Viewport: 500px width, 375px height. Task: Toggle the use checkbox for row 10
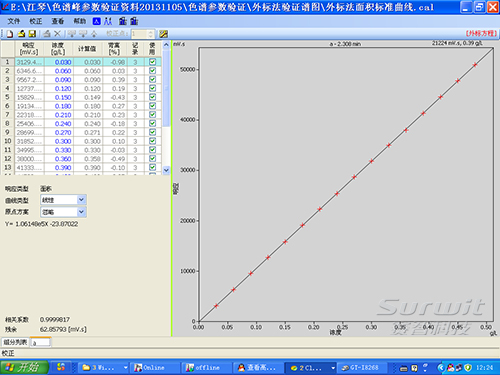152,141
